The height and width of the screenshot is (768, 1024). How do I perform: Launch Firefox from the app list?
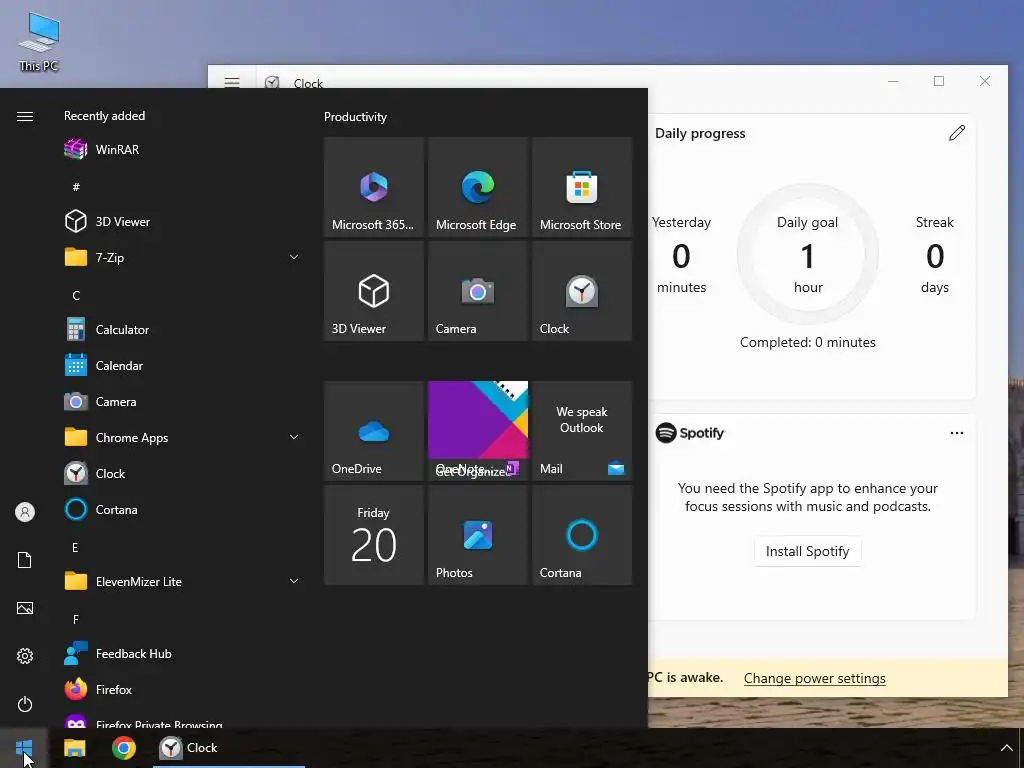point(182,690)
